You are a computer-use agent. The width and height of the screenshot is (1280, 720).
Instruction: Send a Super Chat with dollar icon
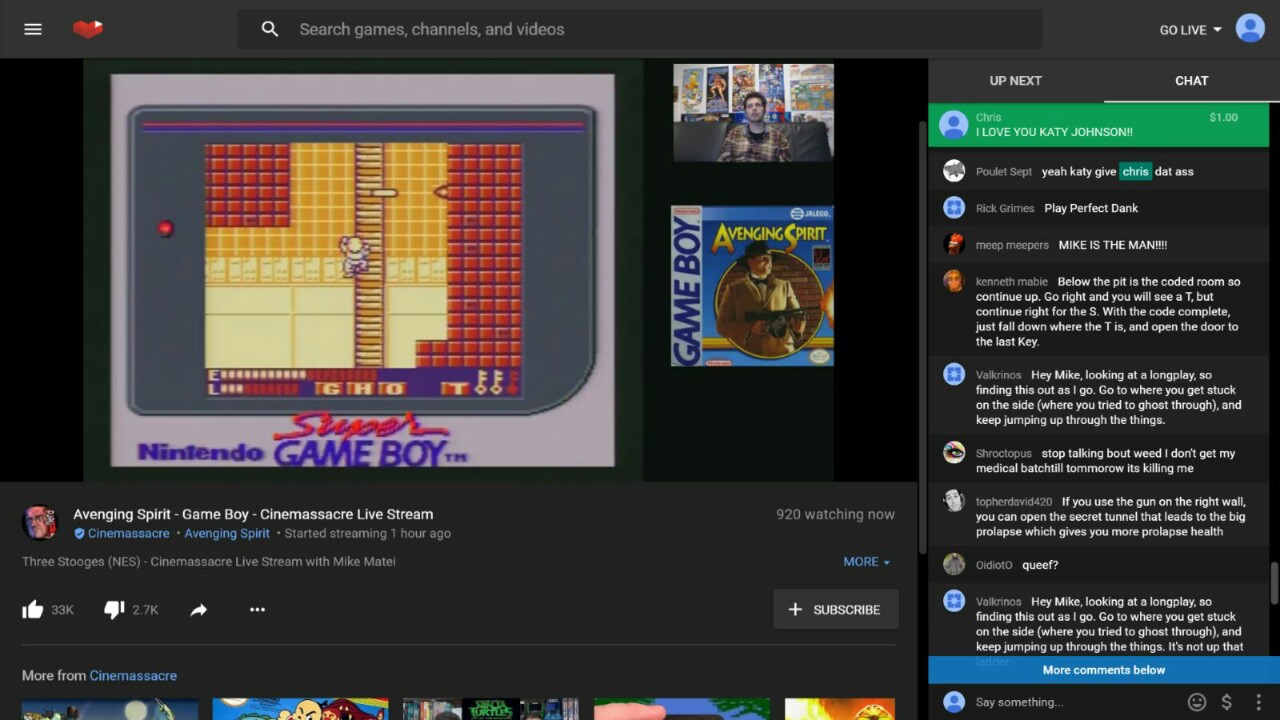coord(1227,702)
